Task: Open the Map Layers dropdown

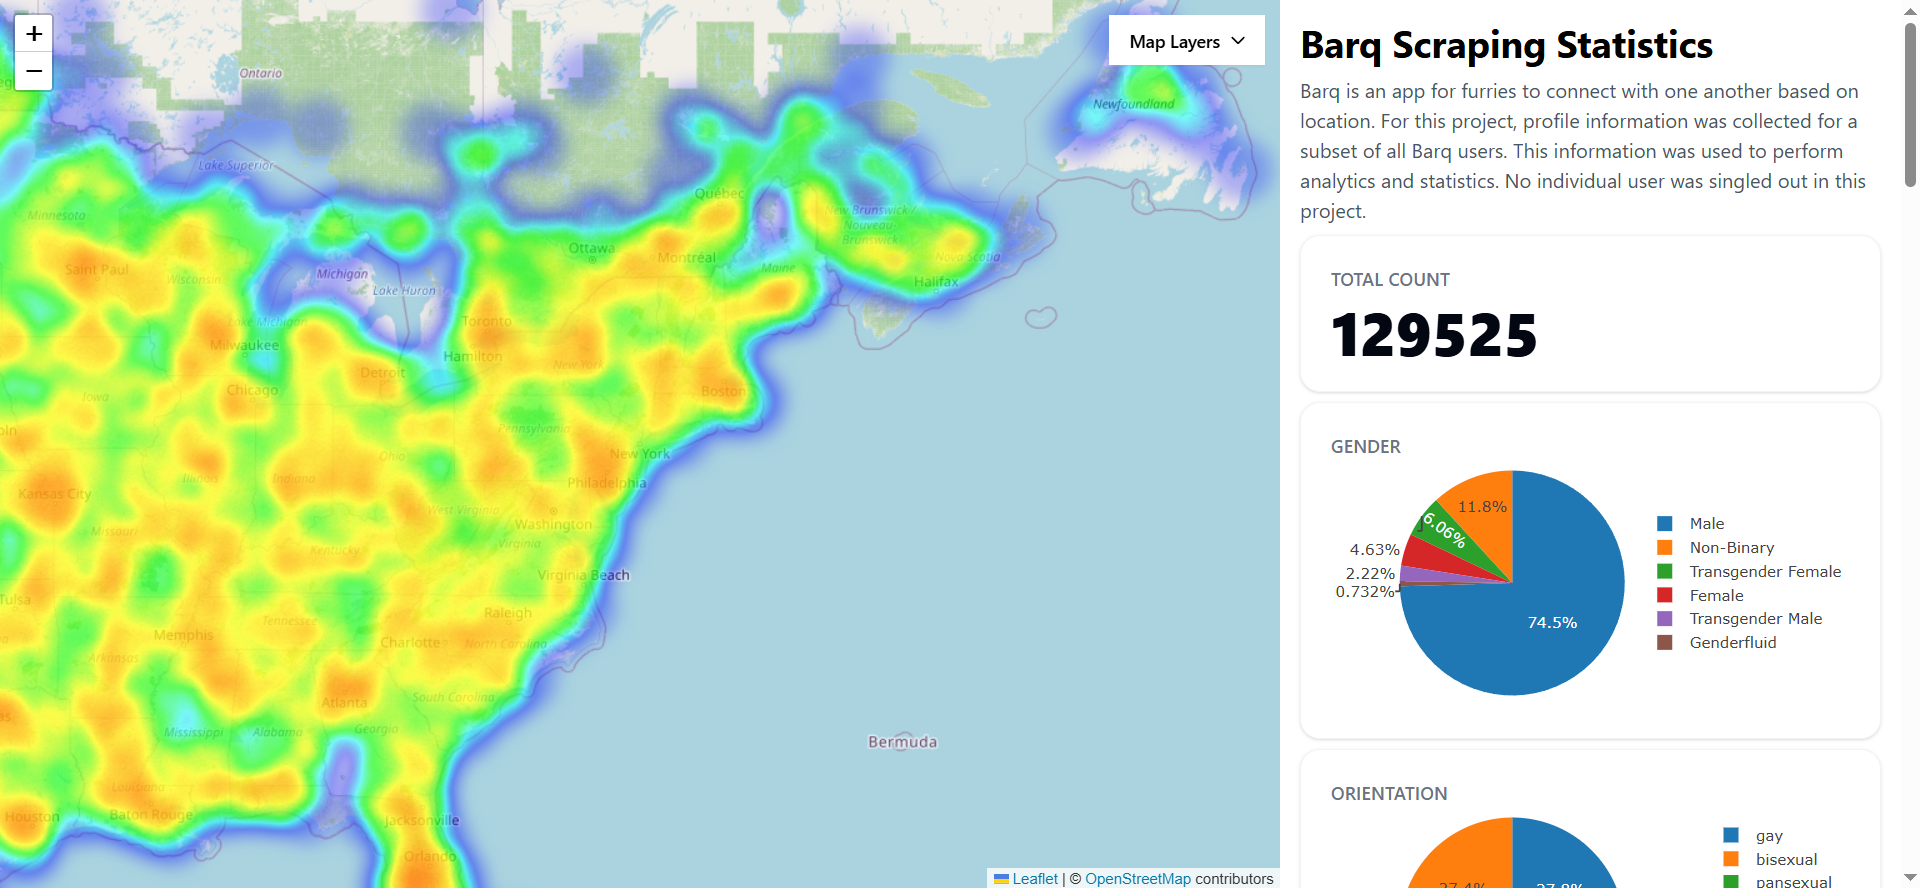Action: [x=1187, y=41]
